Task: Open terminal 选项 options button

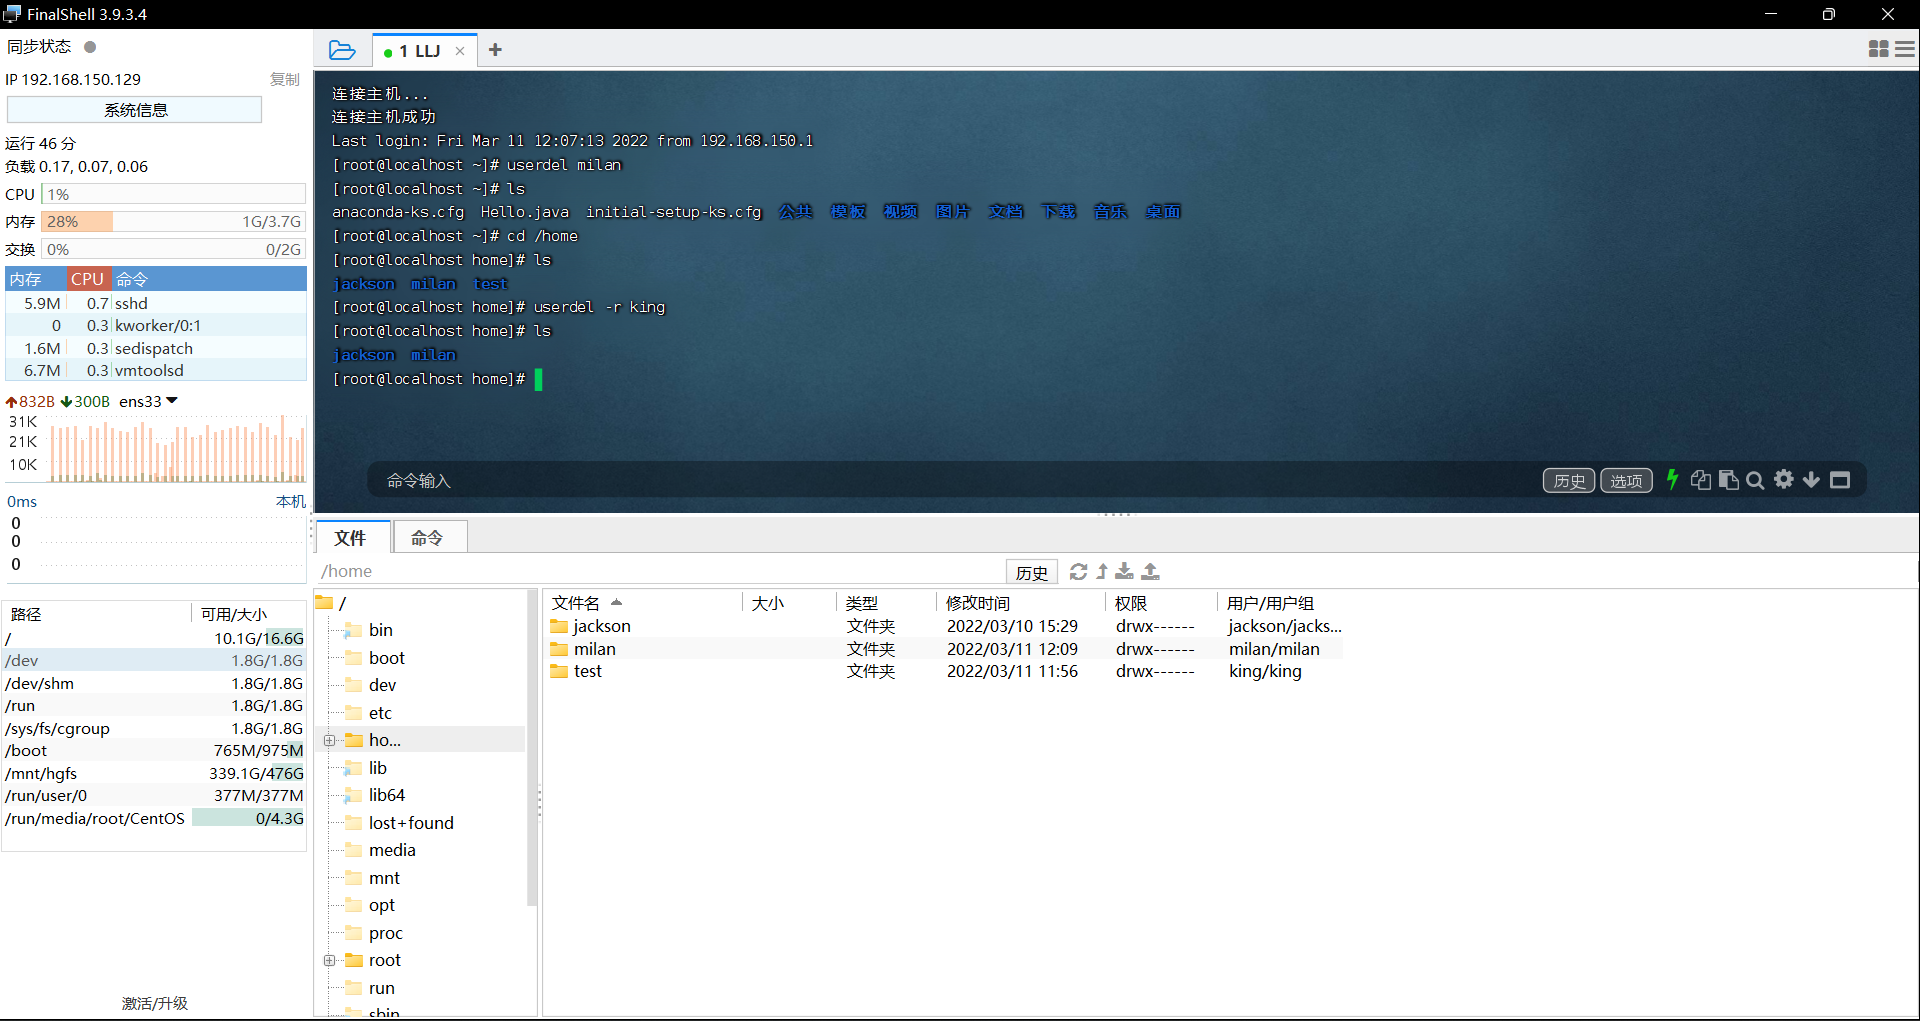Action: pyautogui.click(x=1626, y=481)
